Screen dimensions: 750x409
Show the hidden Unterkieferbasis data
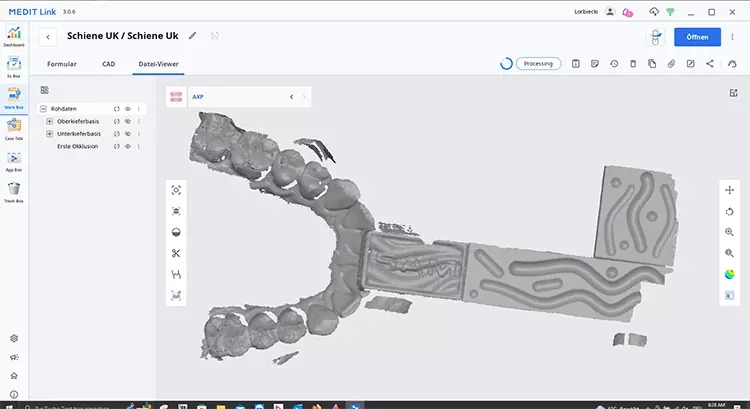(128, 134)
